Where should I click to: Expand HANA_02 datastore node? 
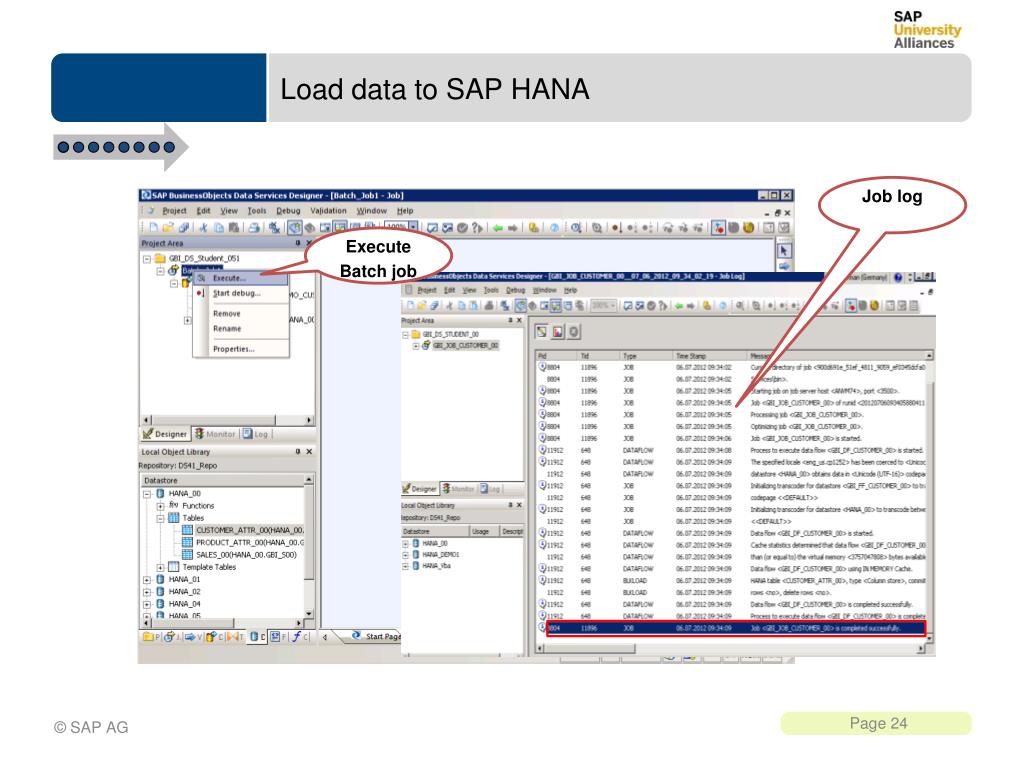click(x=147, y=592)
